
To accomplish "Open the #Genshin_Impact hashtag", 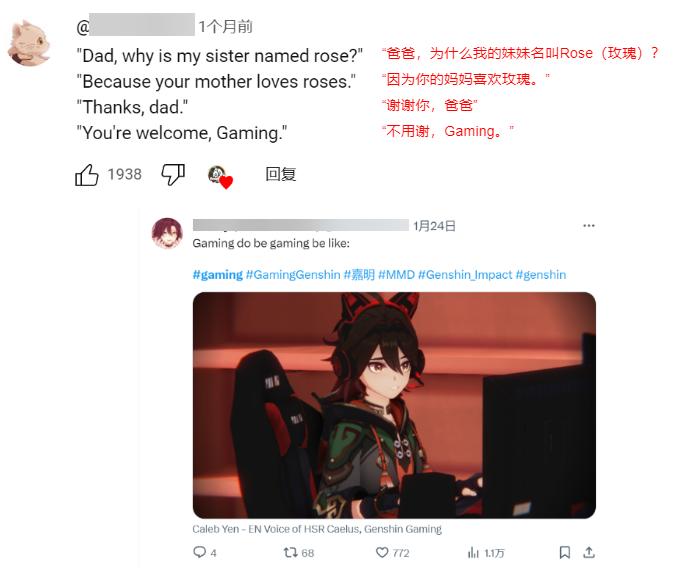I will [465, 275].
